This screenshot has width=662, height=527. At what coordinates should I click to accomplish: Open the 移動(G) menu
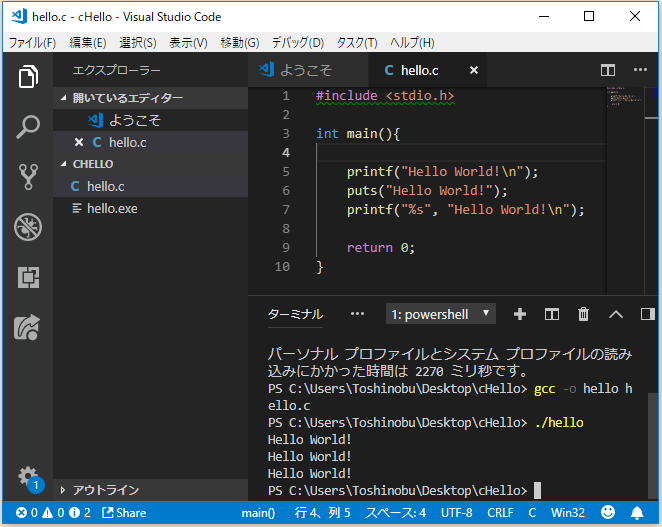[239, 43]
